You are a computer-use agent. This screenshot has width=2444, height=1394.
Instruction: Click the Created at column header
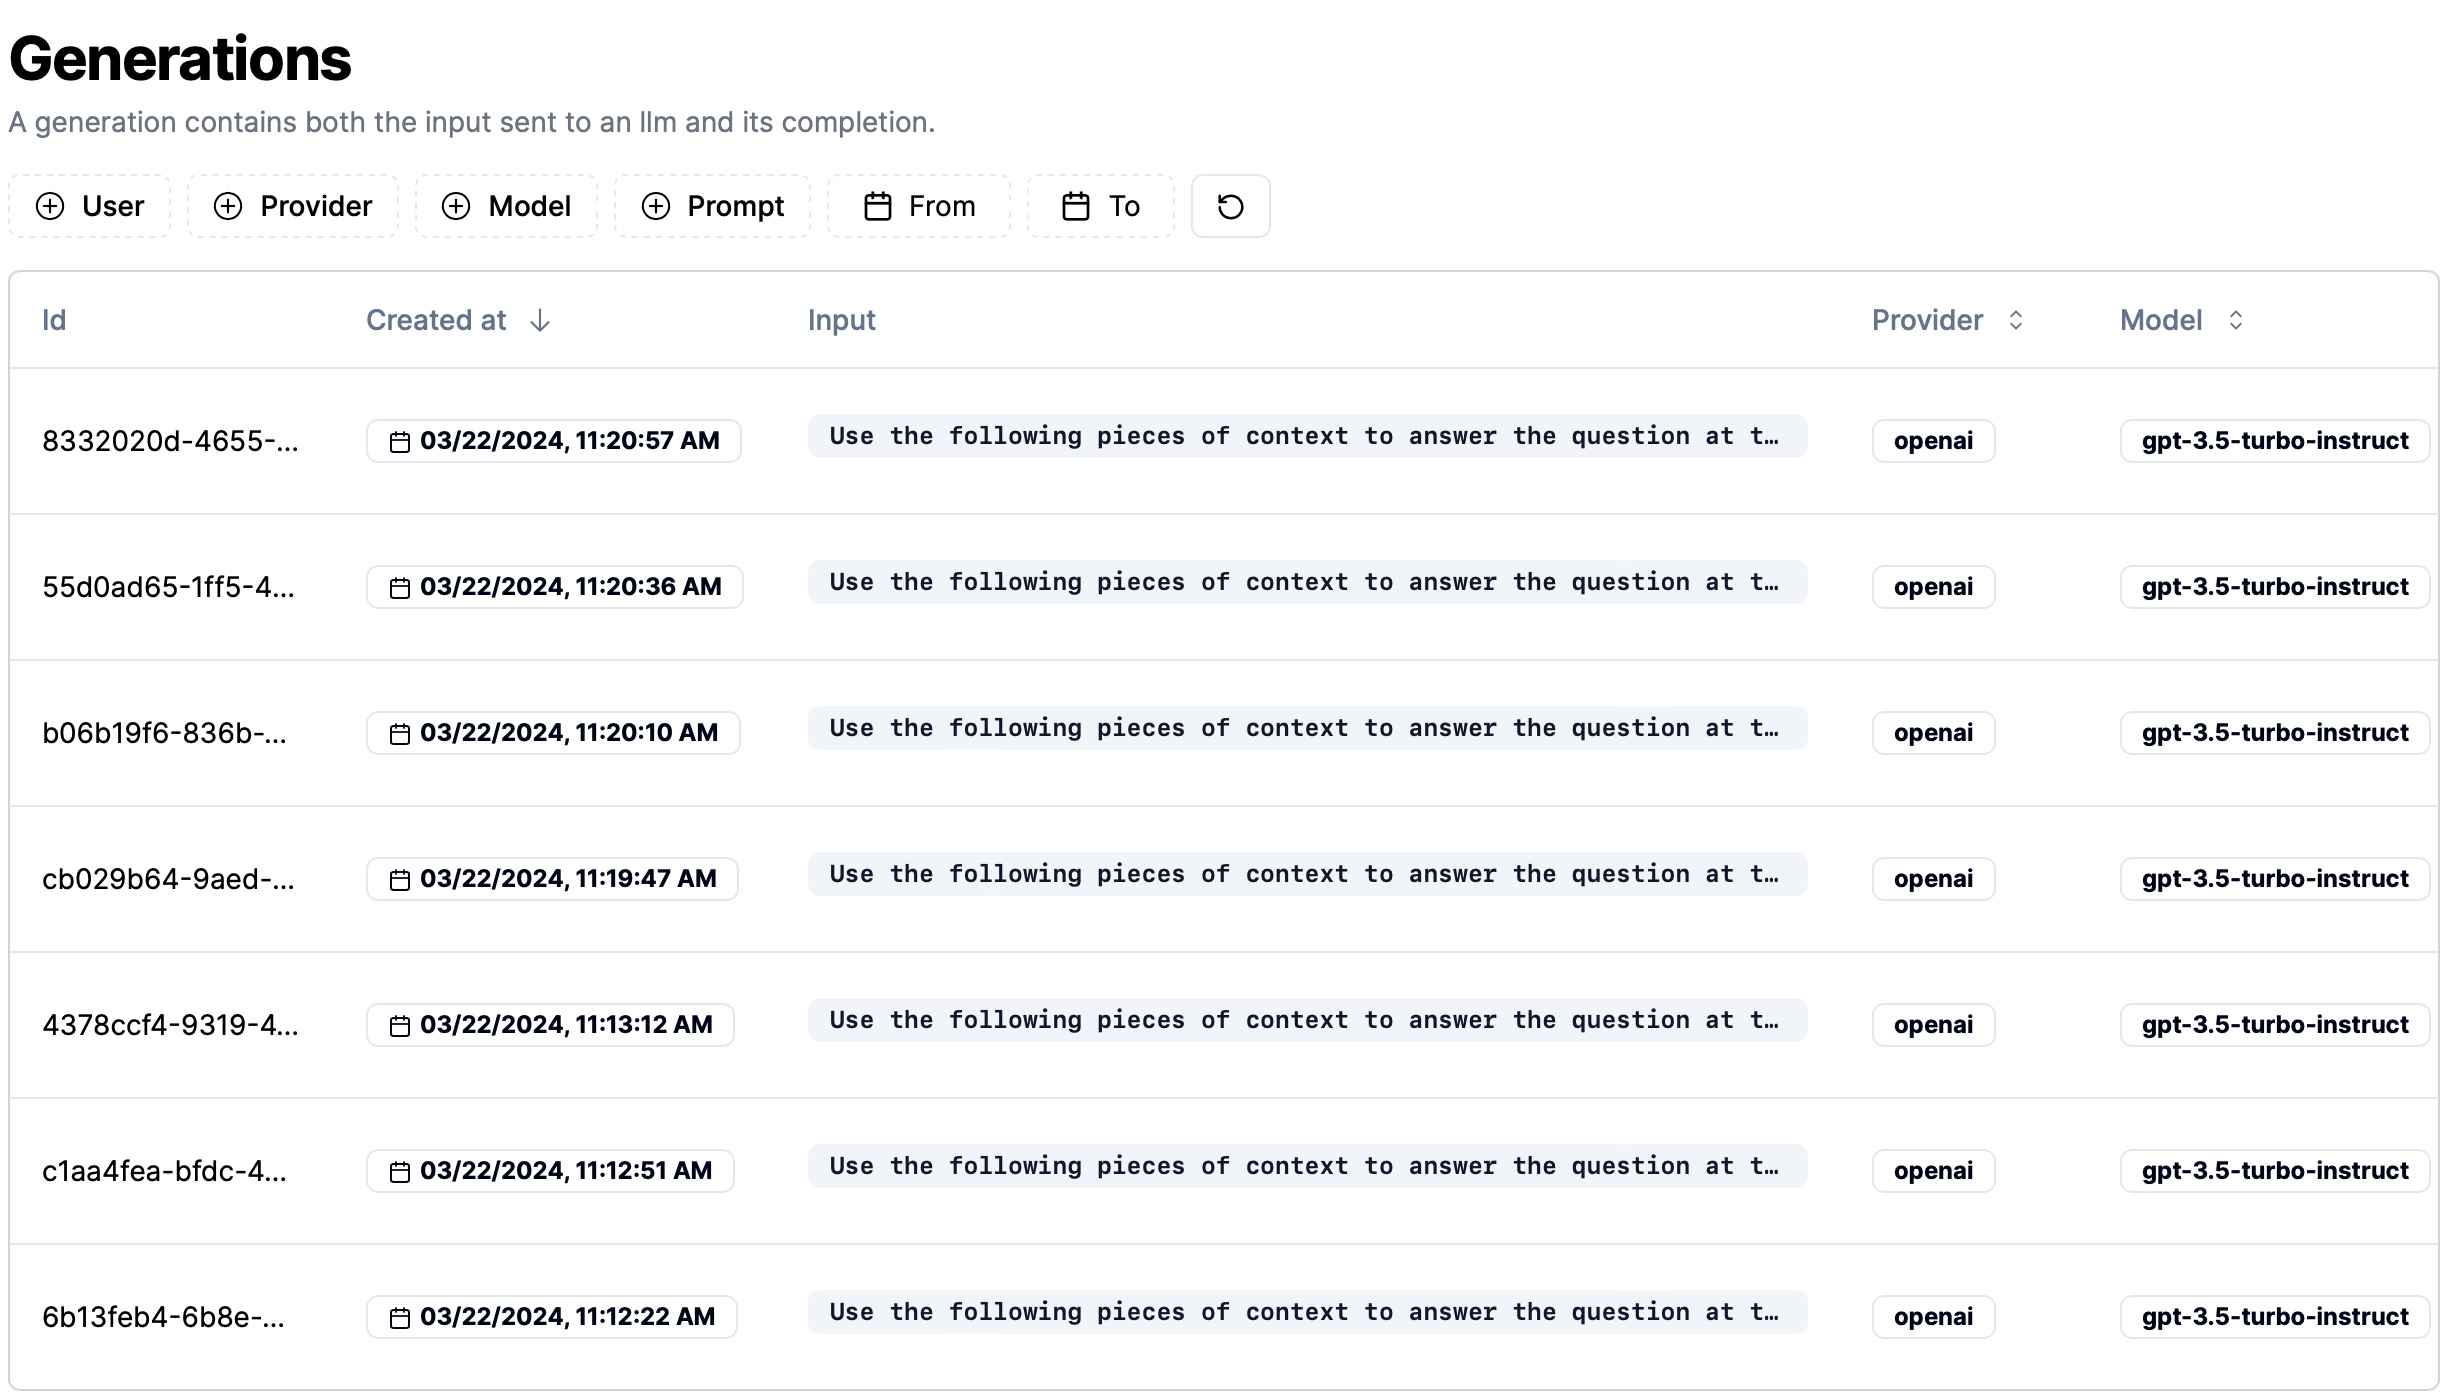(436, 320)
